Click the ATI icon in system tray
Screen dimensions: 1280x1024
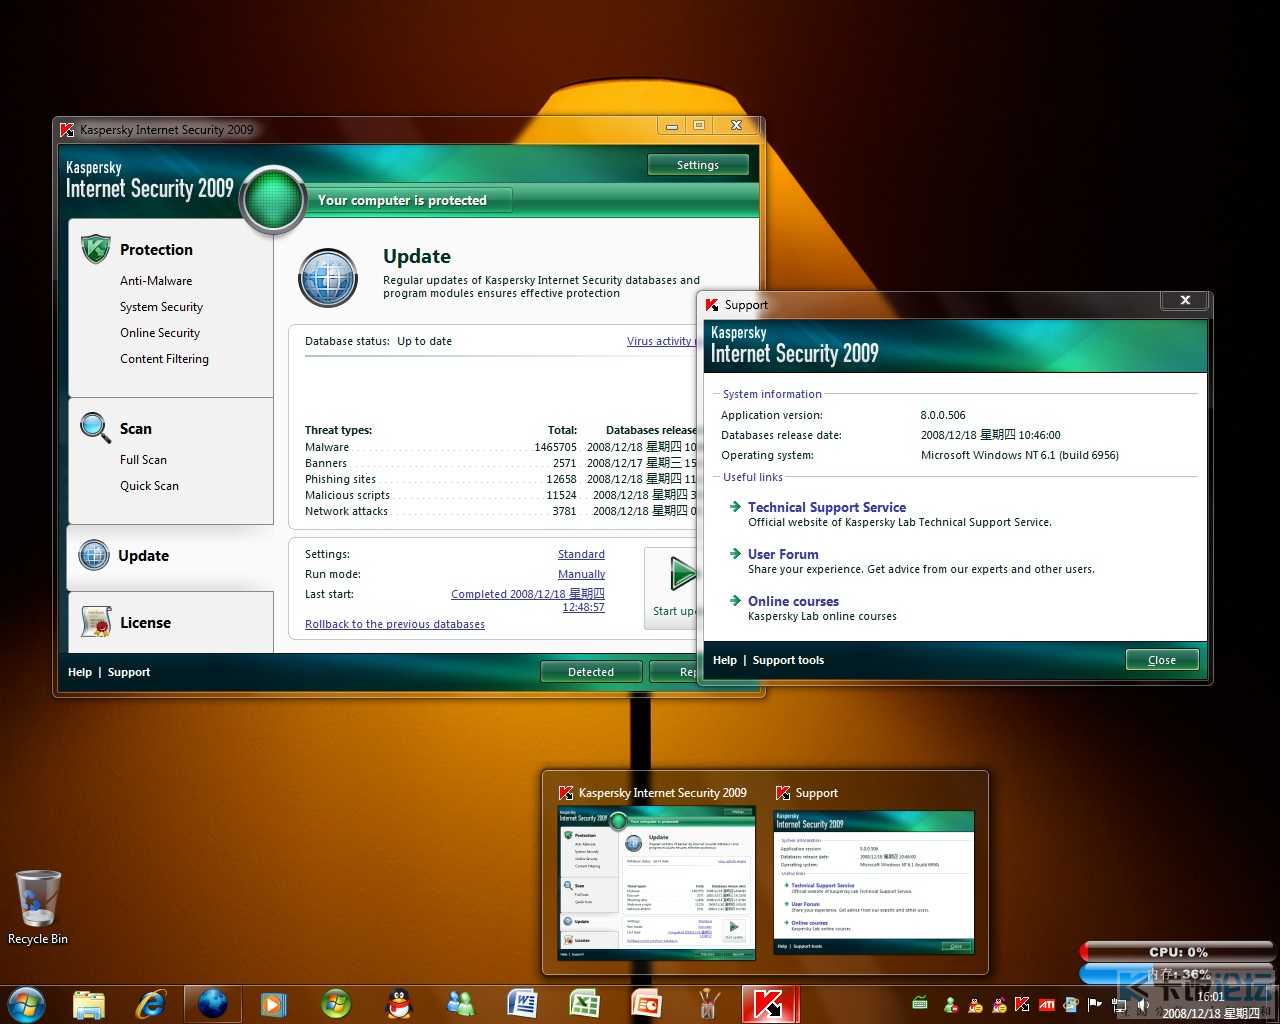(x=1047, y=1004)
